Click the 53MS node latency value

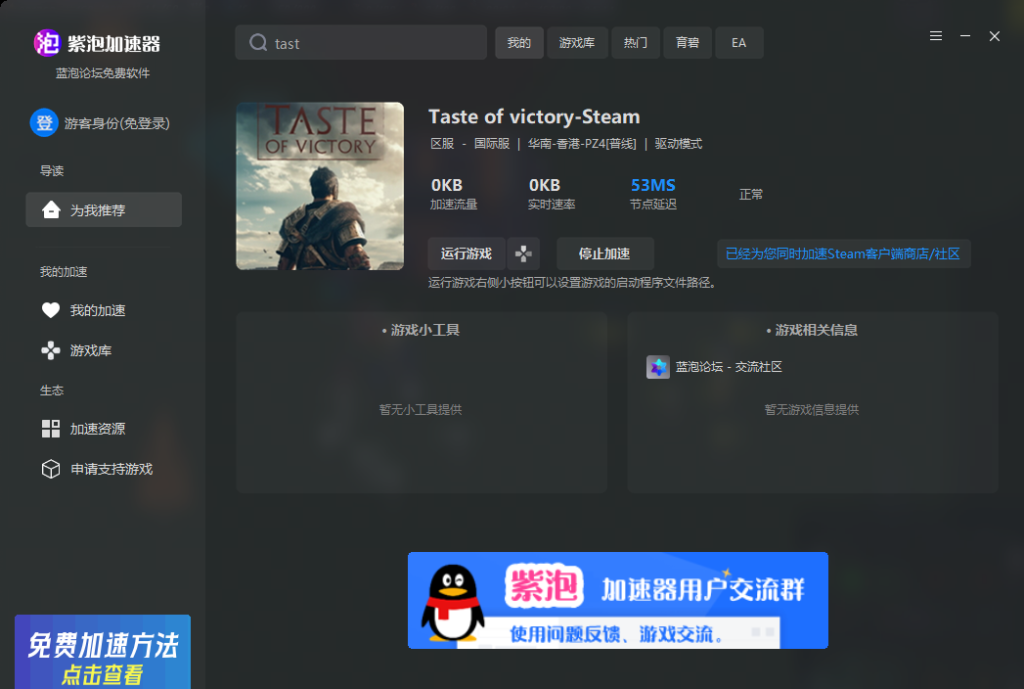pos(653,185)
